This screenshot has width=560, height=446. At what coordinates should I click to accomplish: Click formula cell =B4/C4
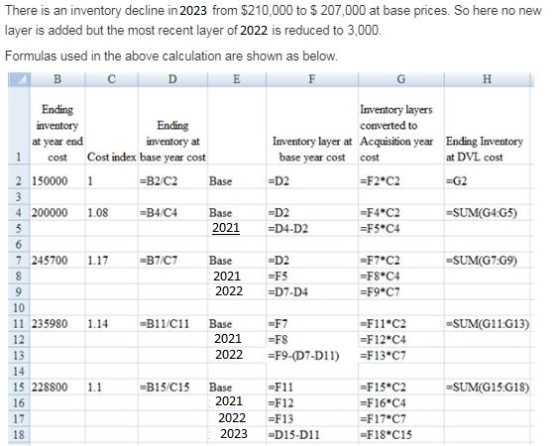click(x=172, y=213)
